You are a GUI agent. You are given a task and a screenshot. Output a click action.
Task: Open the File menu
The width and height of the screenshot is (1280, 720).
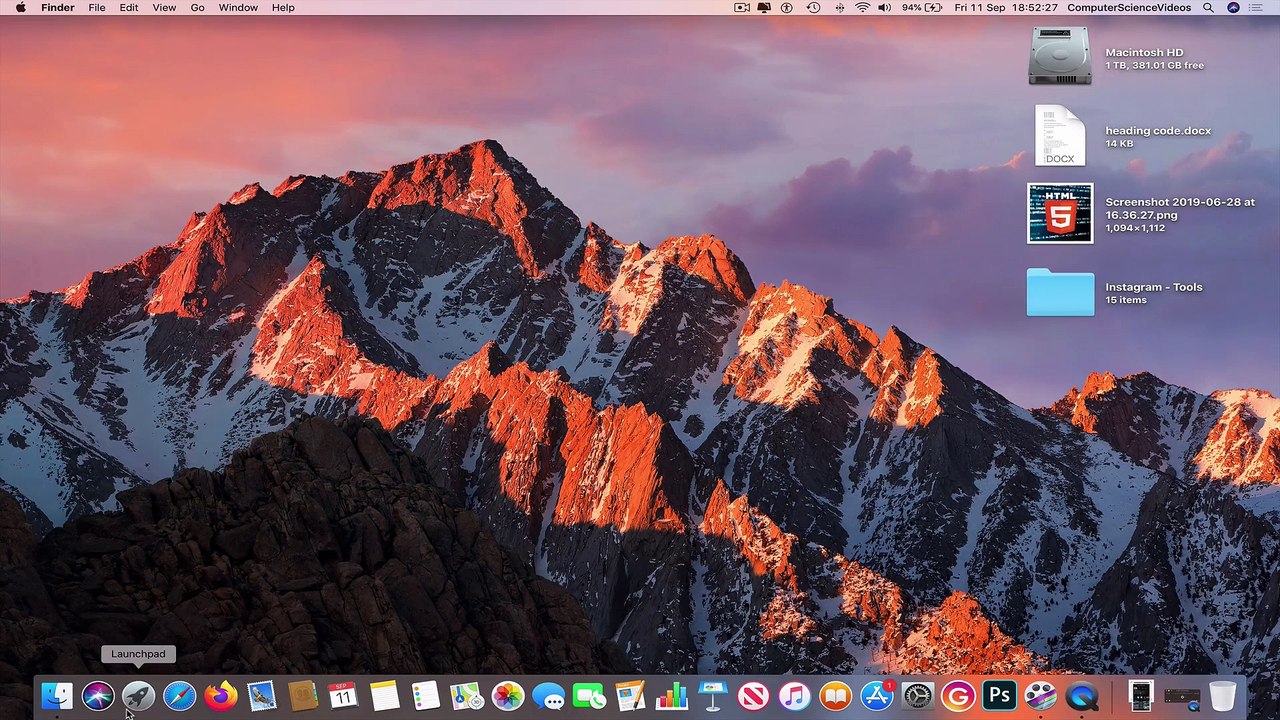[x=97, y=8]
